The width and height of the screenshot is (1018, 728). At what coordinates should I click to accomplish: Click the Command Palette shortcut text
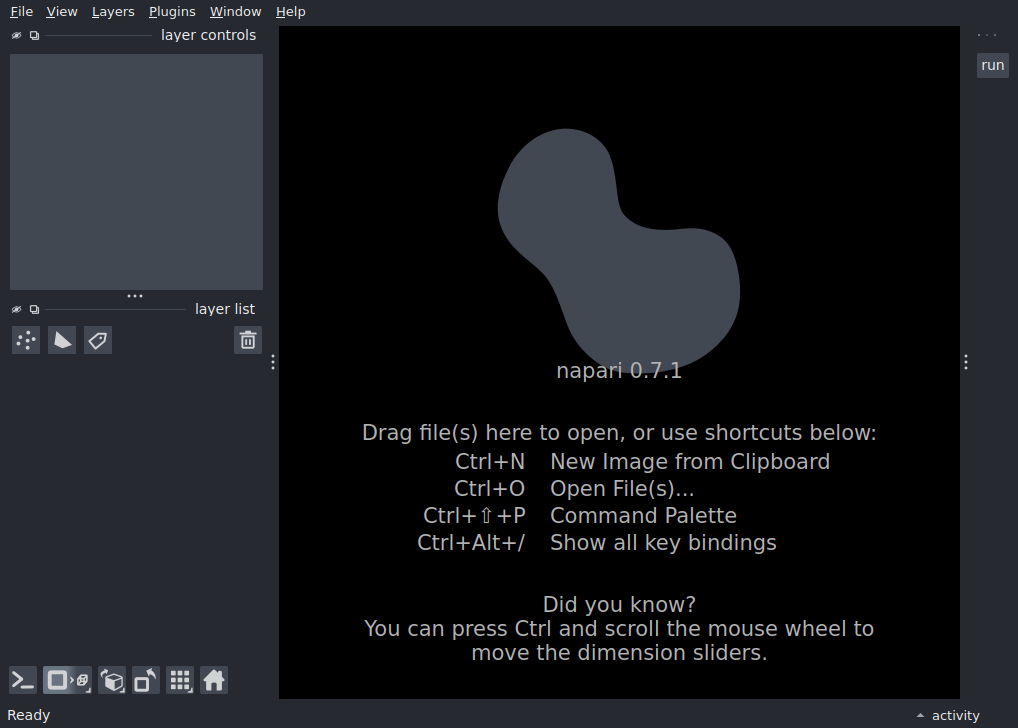pos(643,516)
